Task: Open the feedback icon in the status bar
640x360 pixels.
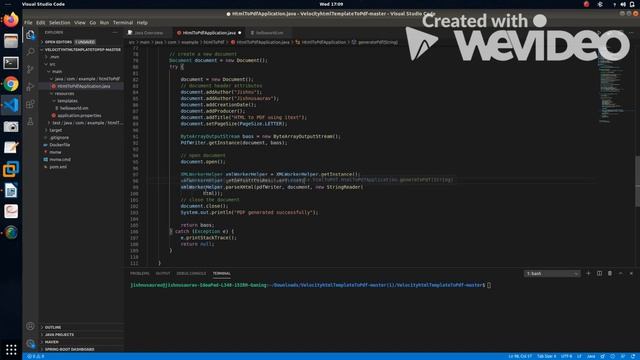Action: tap(623, 356)
